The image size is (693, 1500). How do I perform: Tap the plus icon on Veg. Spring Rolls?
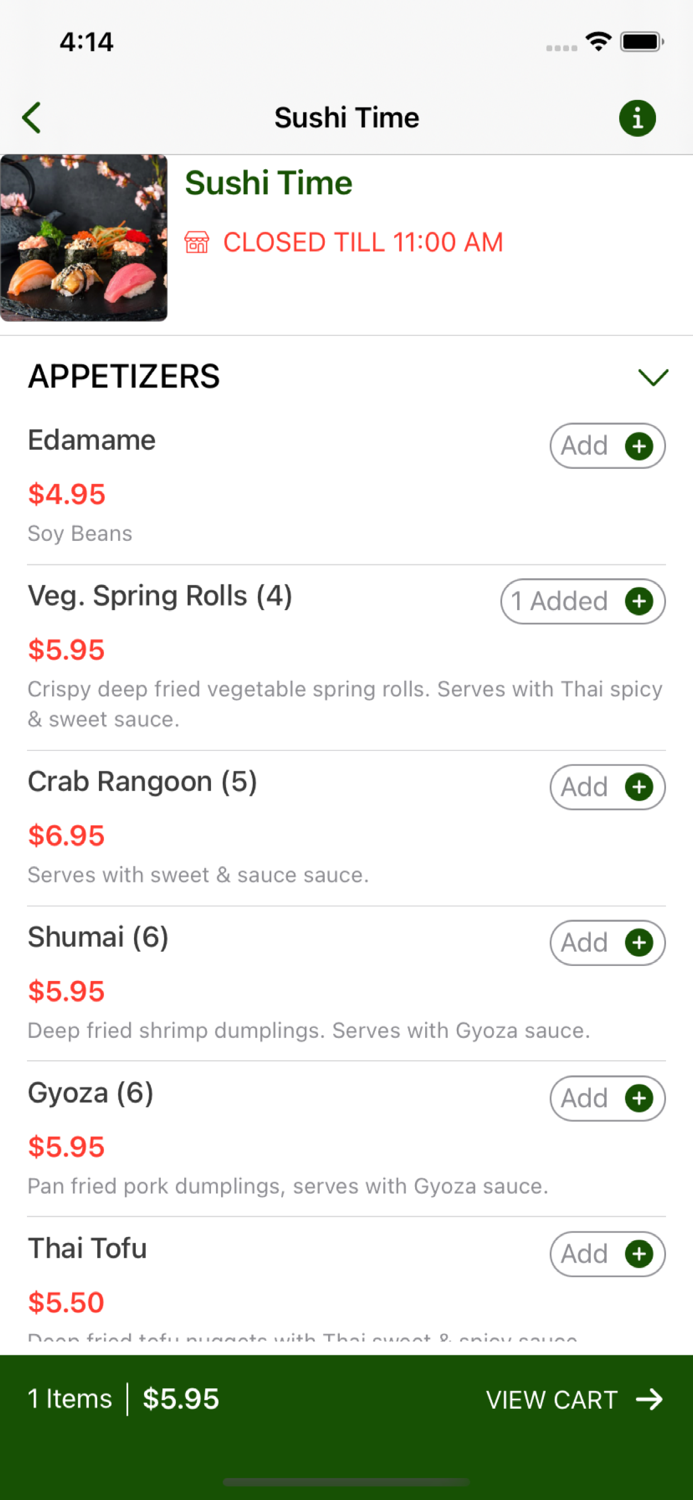pos(640,601)
